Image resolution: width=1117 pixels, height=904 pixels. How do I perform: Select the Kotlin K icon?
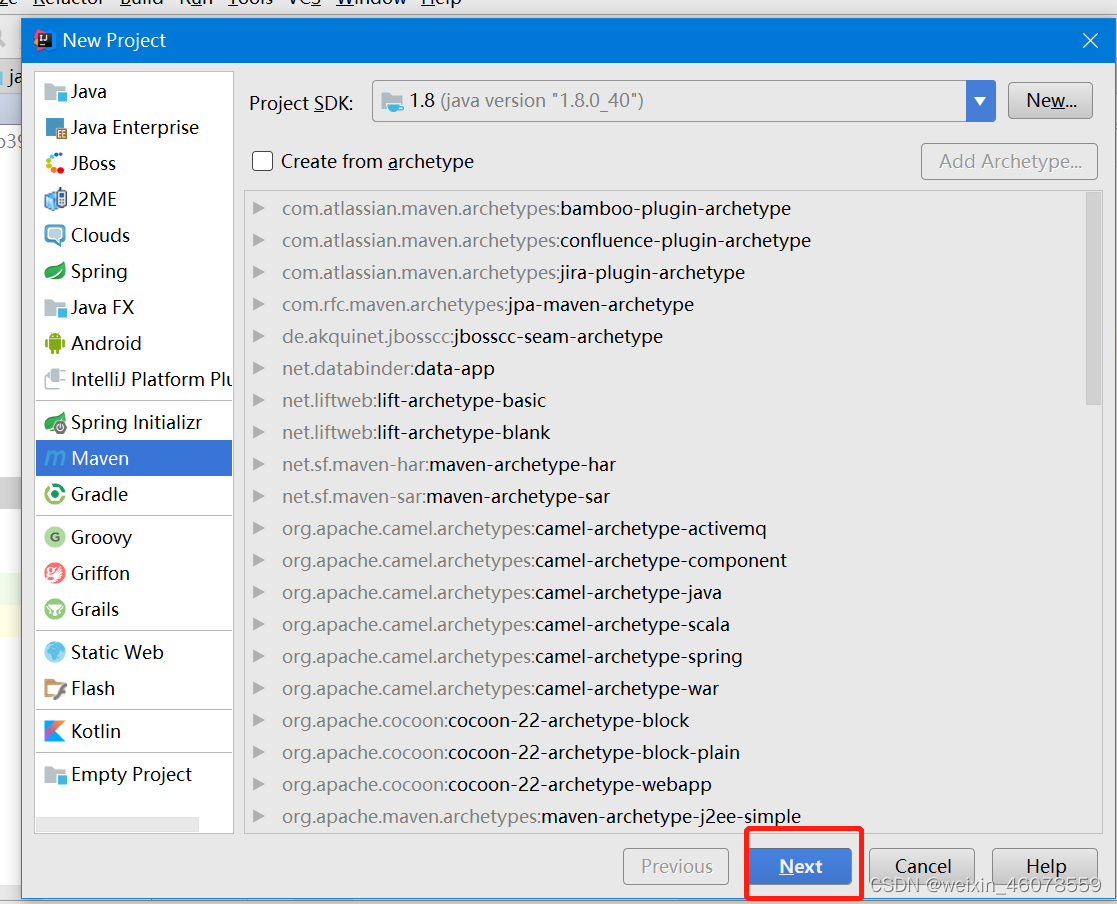[55, 731]
